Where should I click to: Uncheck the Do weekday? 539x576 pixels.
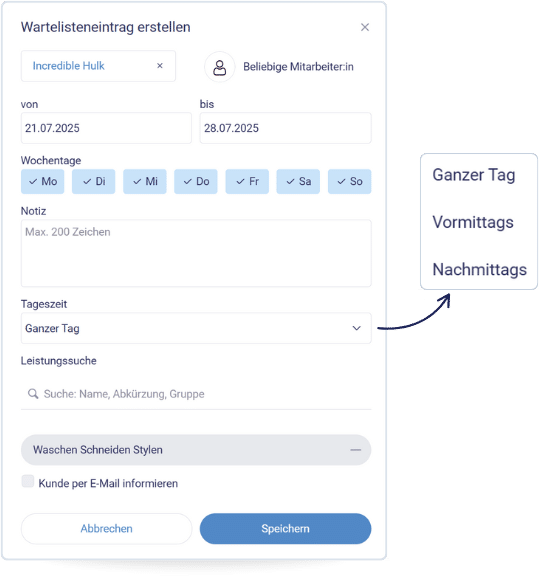tap(196, 181)
